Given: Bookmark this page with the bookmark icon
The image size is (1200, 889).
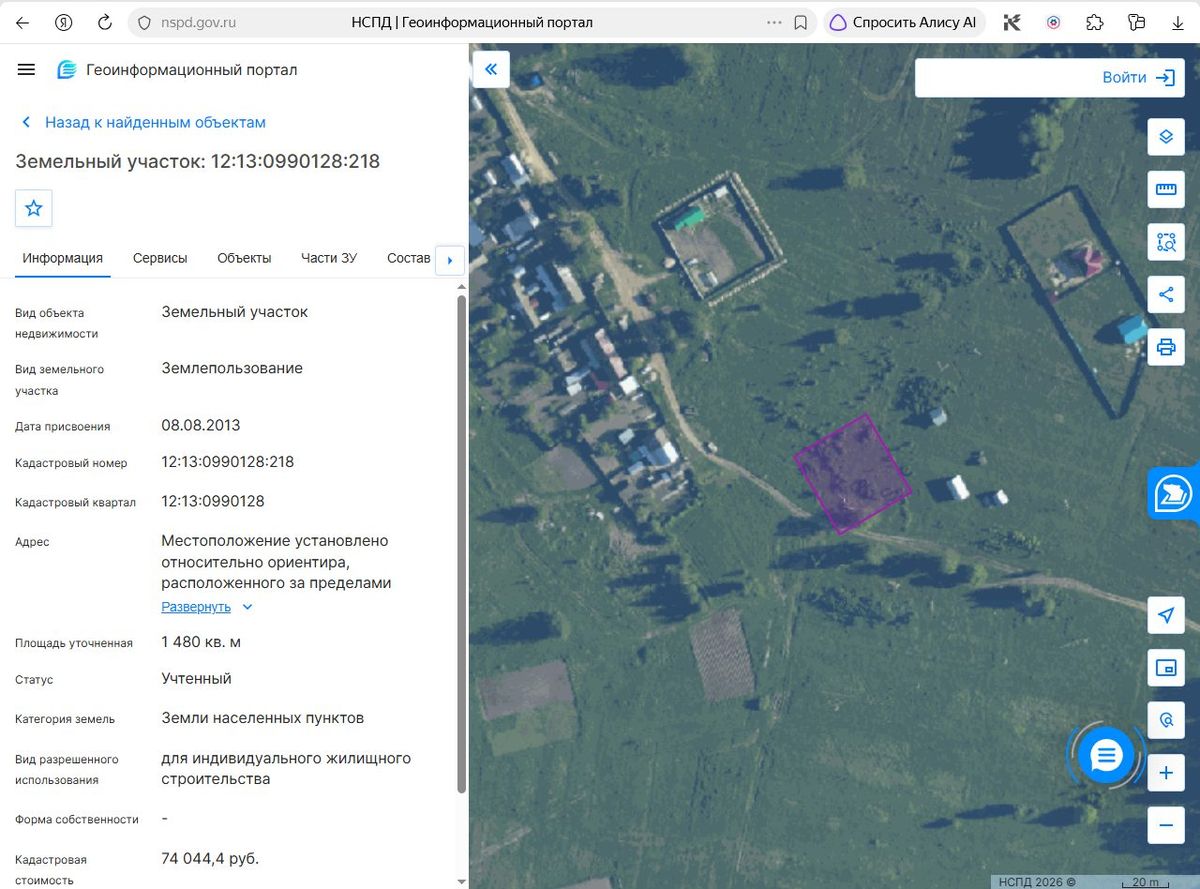Looking at the screenshot, I should point(800,22).
